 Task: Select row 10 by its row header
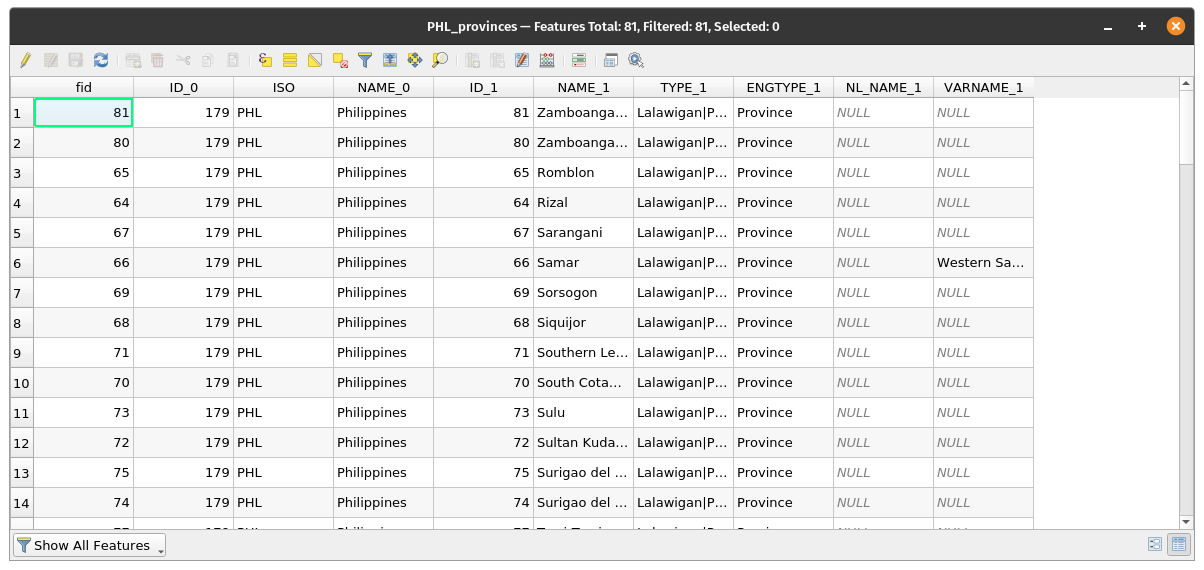point(22,383)
